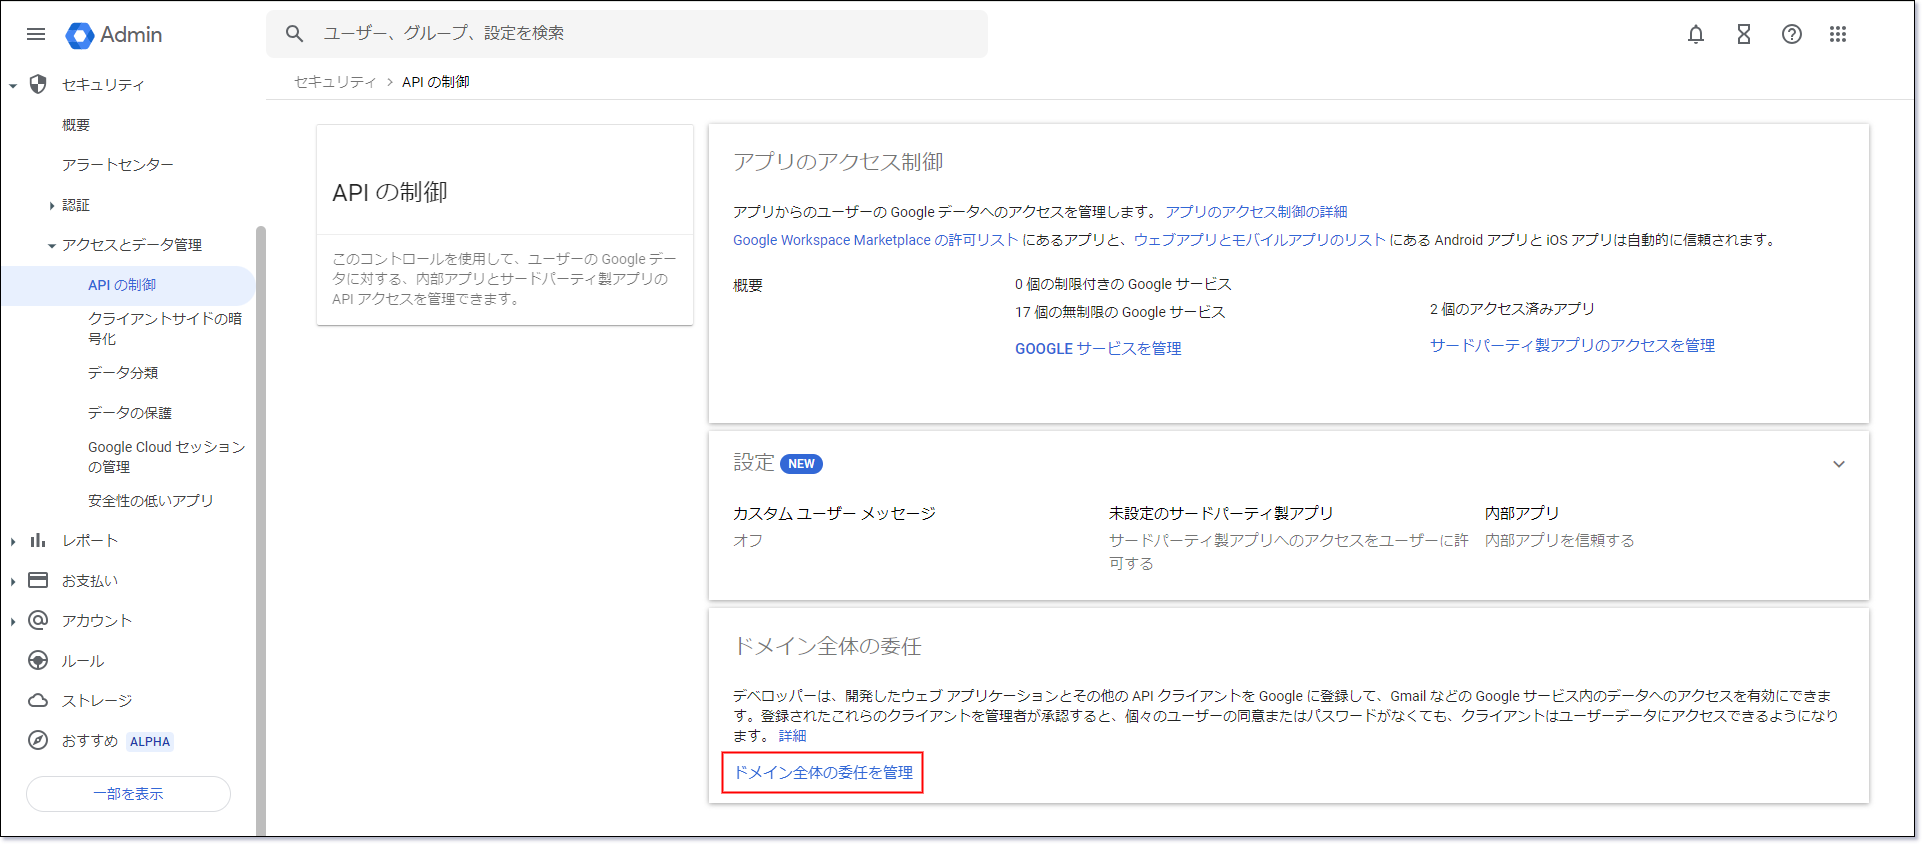Open ウェブアプリとモバイルアプリのリスト link
Screen dimensions: 1925x848
(x=1259, y=240)
